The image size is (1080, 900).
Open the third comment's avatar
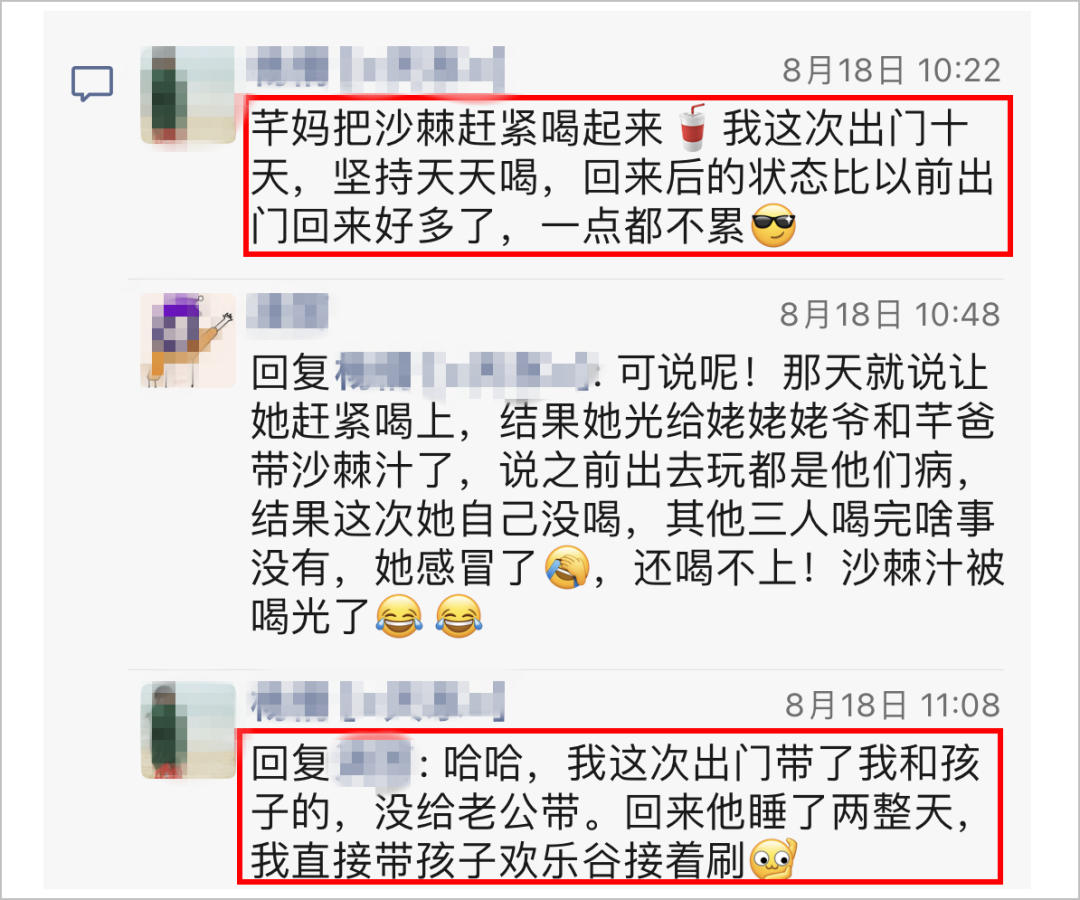[188, 731]
